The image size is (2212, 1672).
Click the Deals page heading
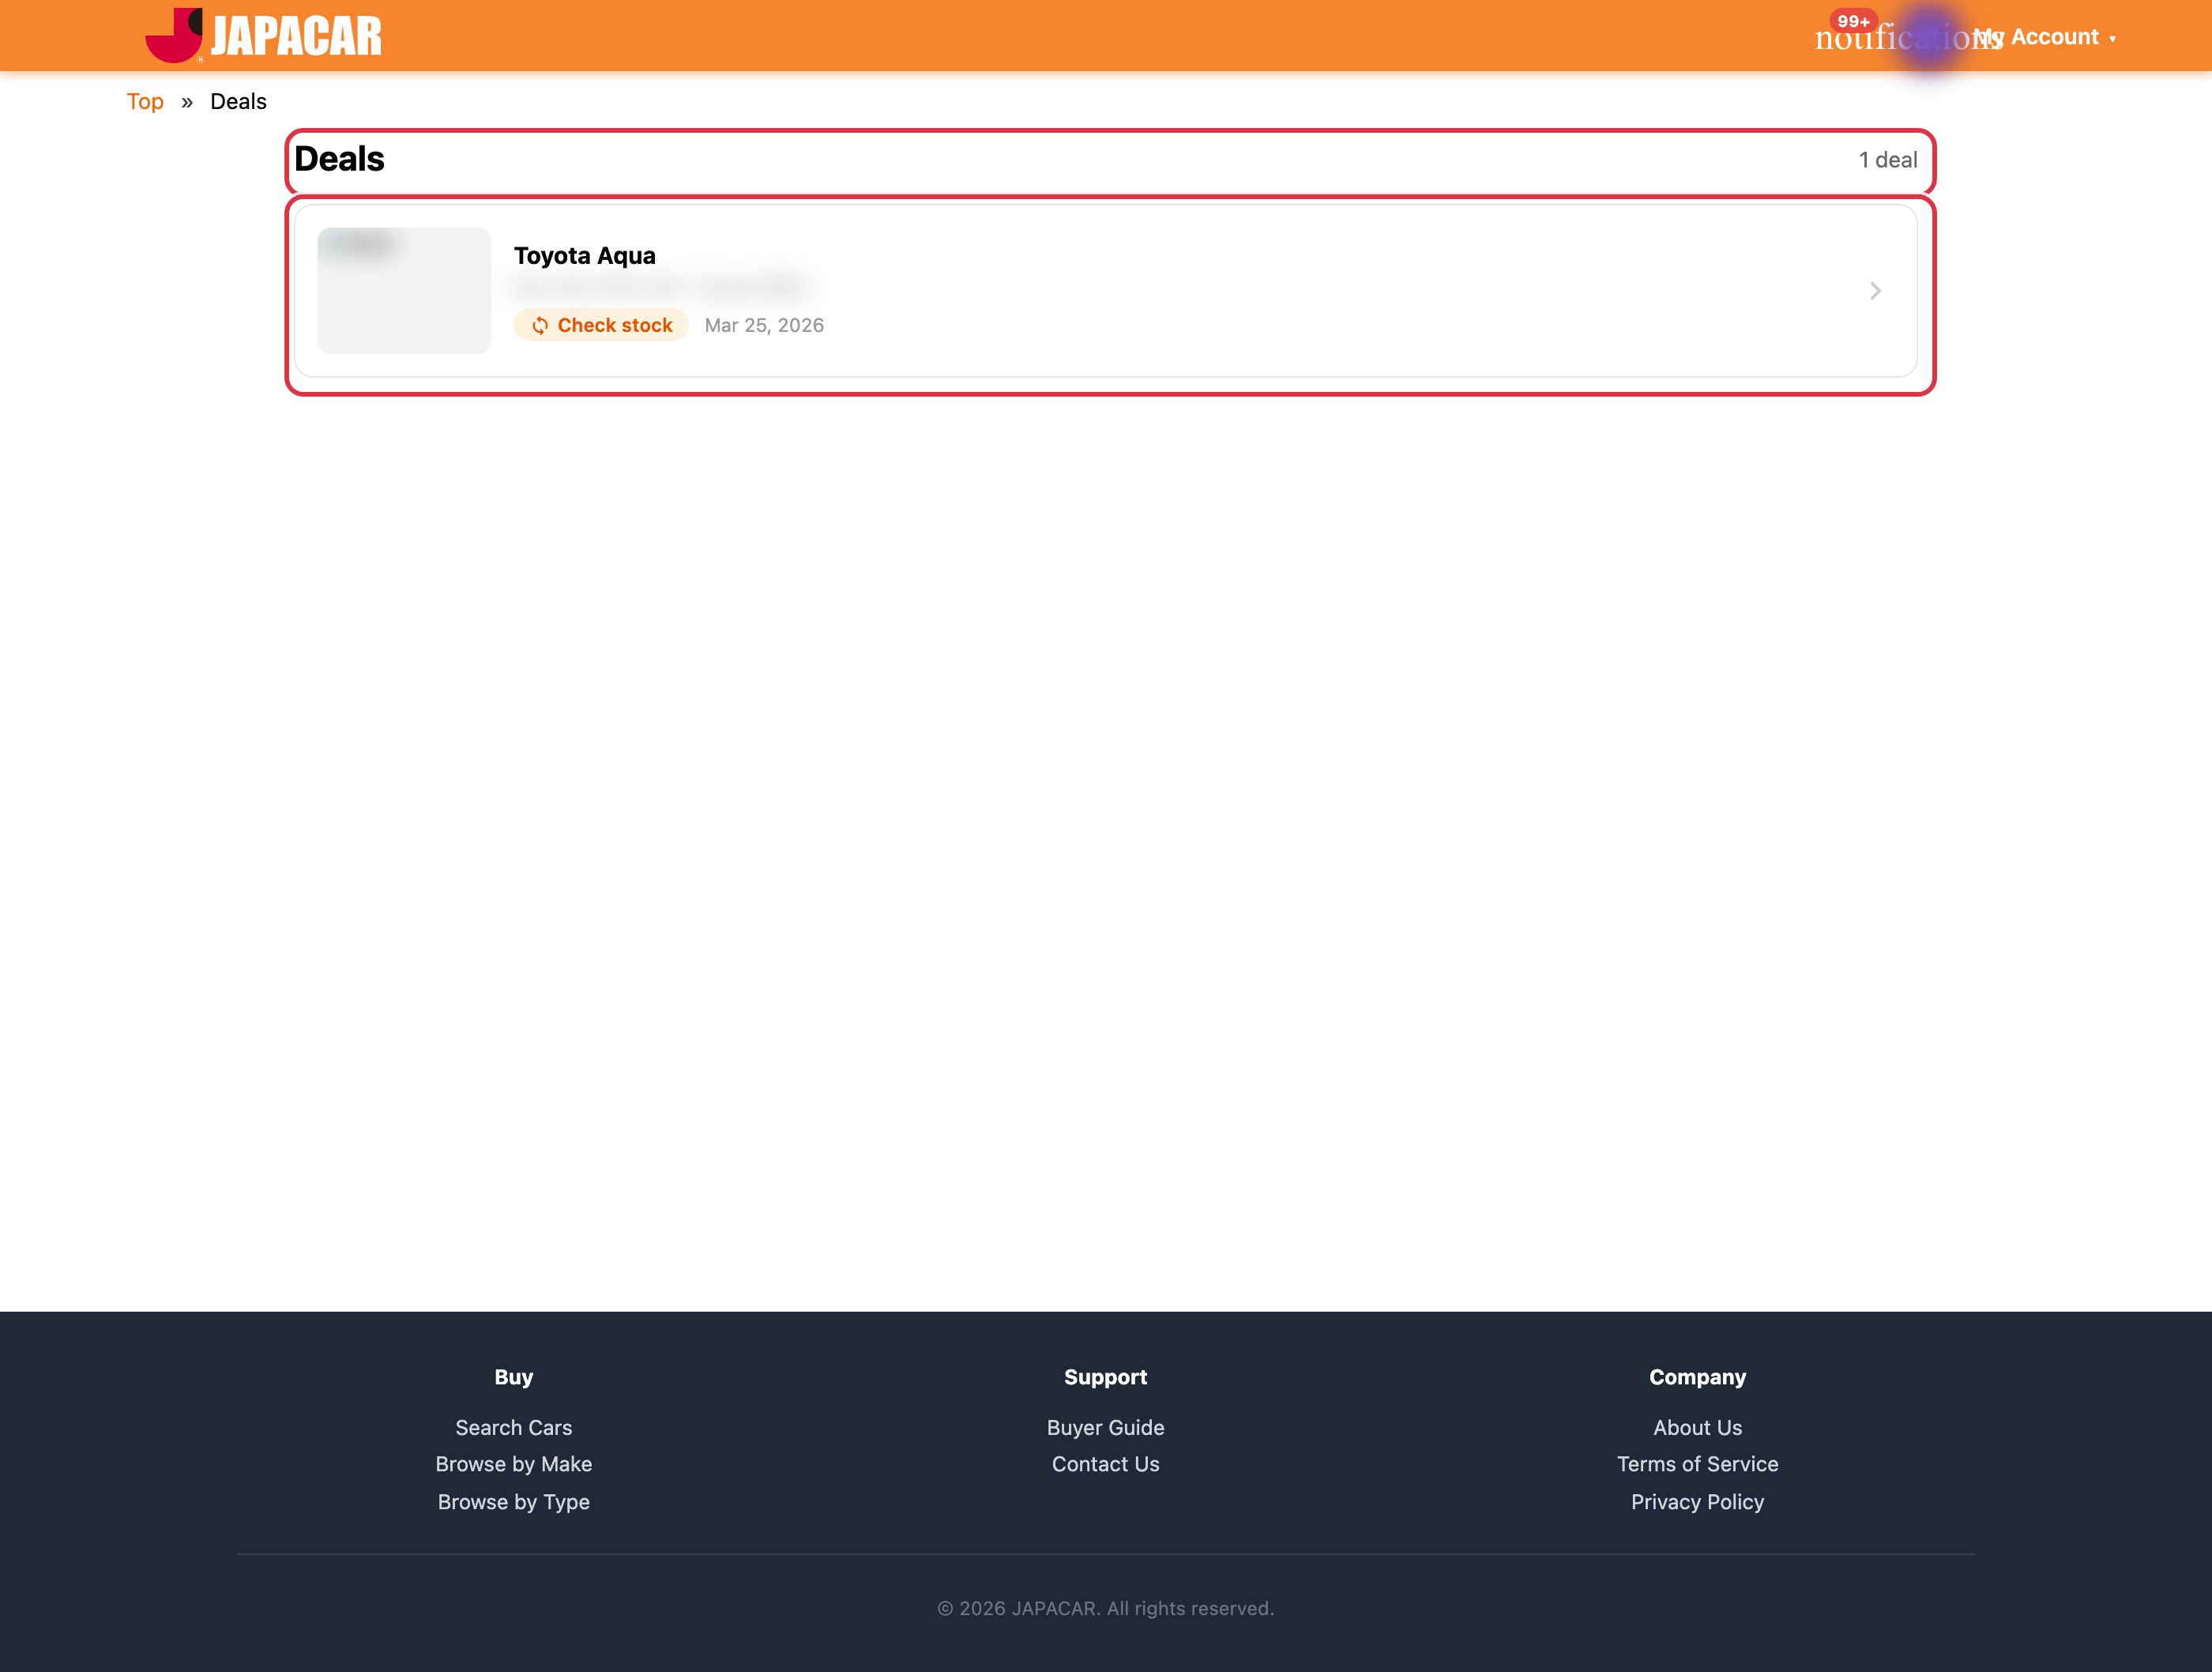339,159
